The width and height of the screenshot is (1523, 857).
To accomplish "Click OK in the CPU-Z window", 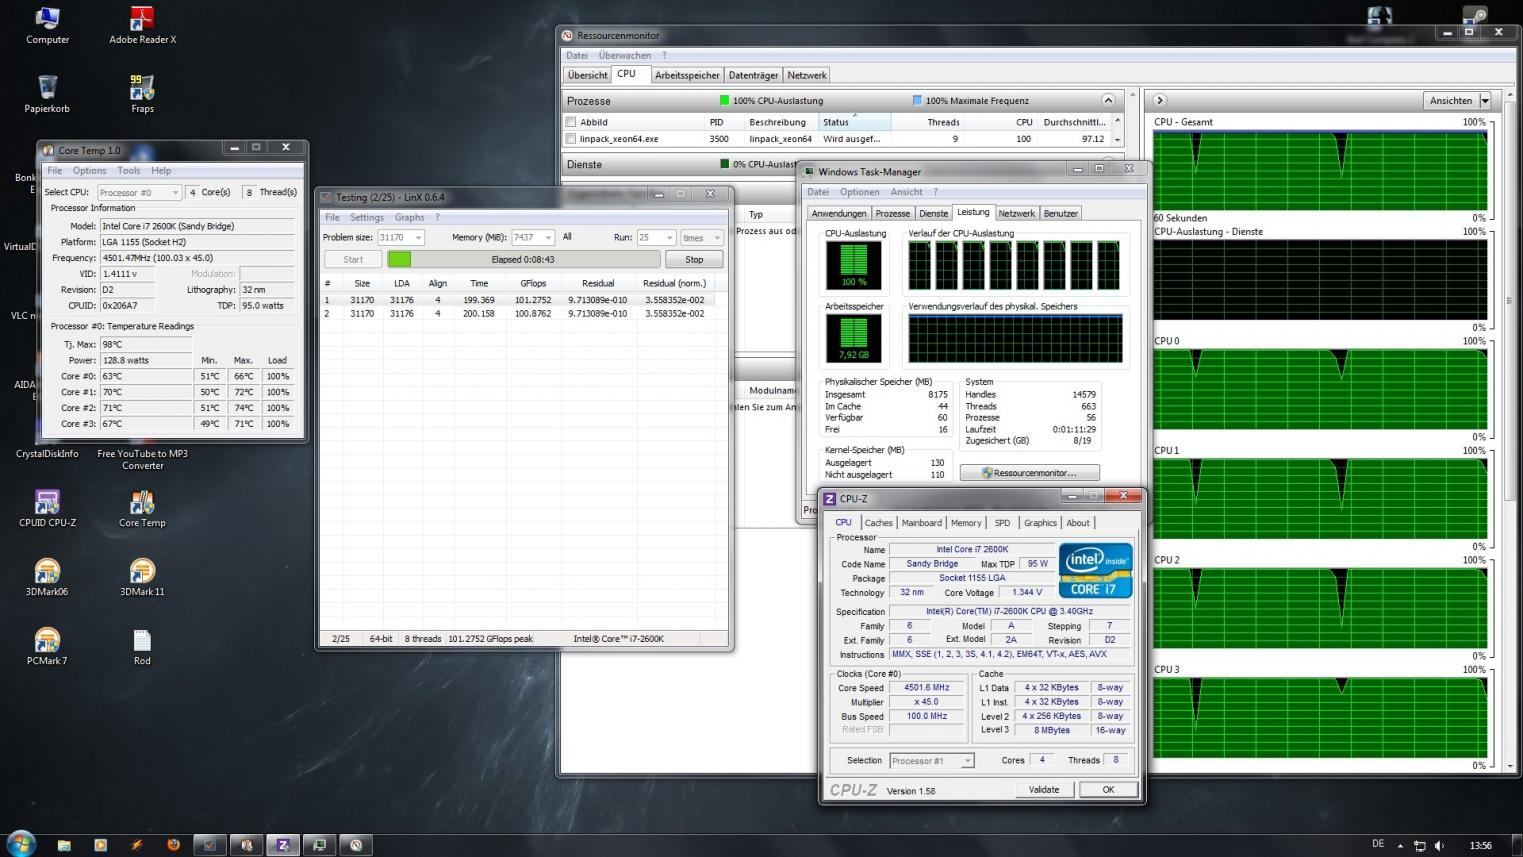I will pyautogui.click(x=1108, y=790).
